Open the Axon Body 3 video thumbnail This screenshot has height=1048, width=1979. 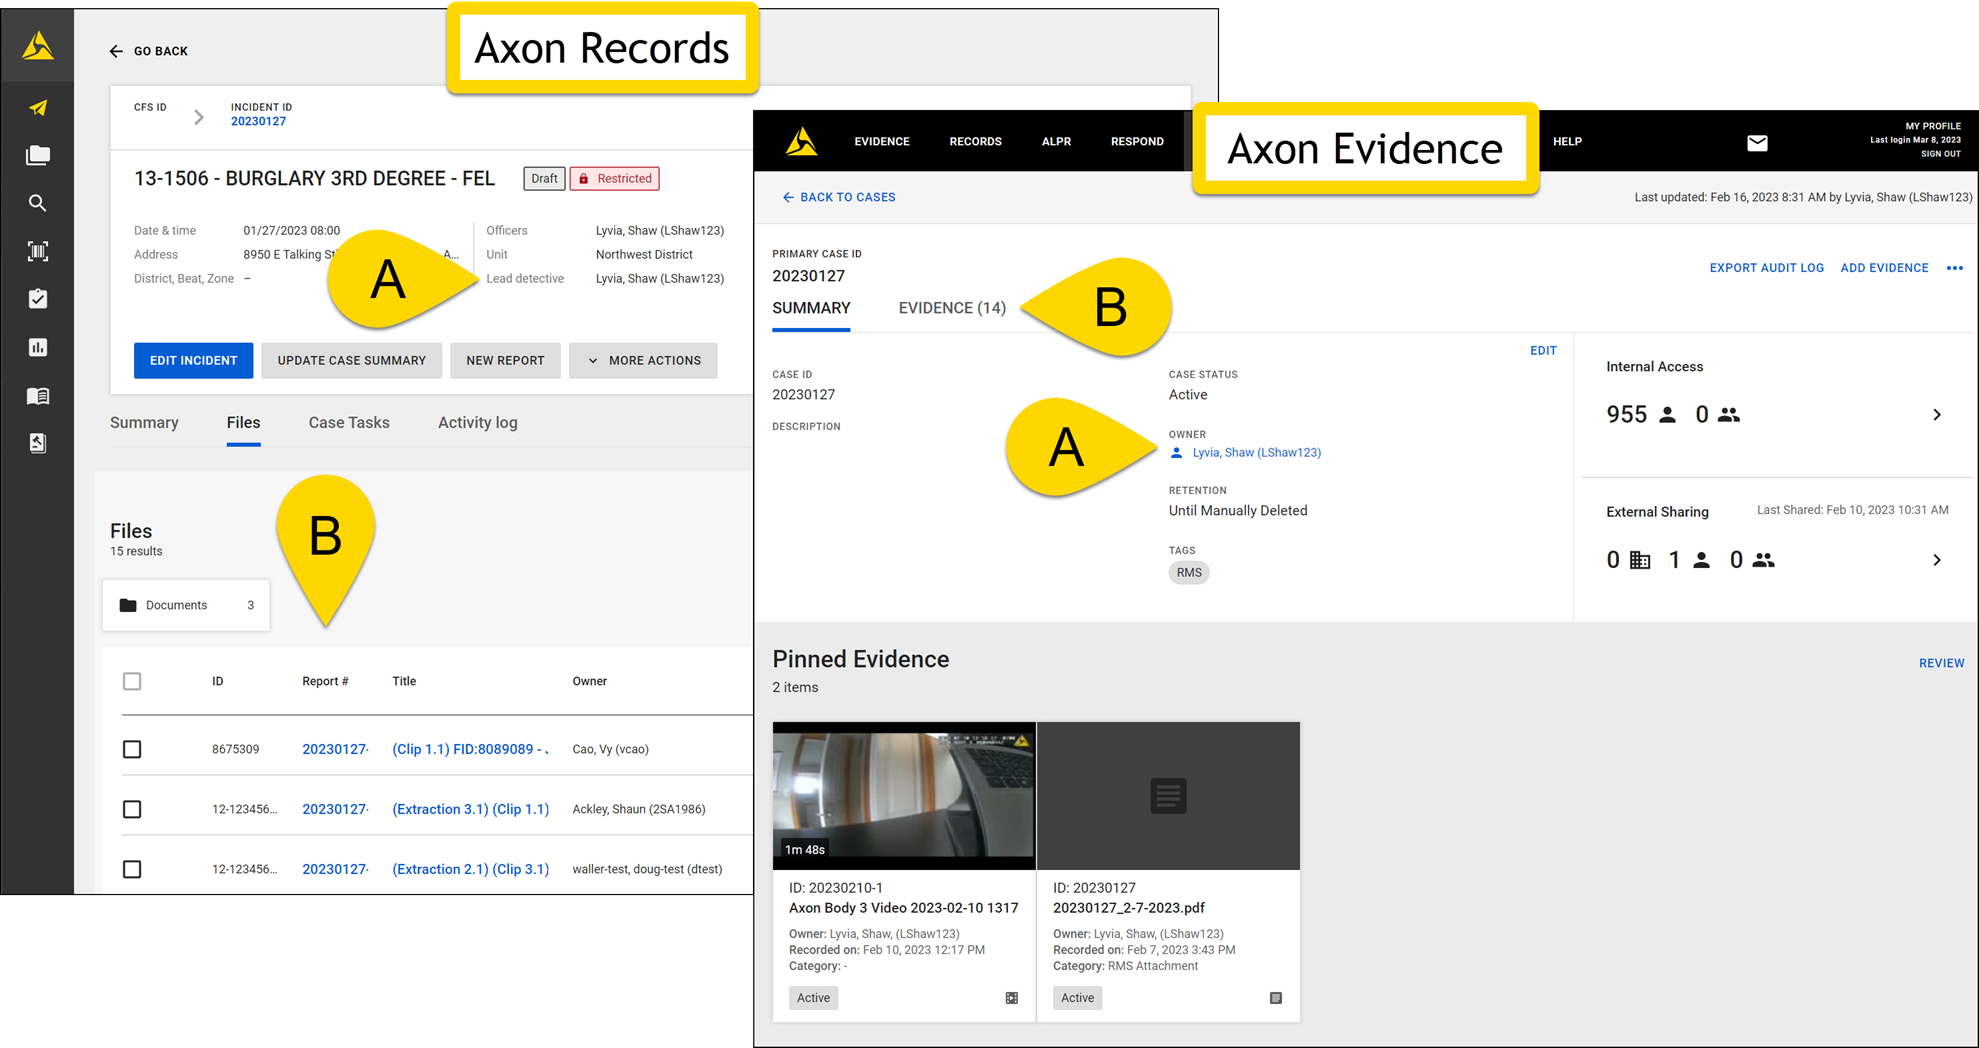coord(903,795)
